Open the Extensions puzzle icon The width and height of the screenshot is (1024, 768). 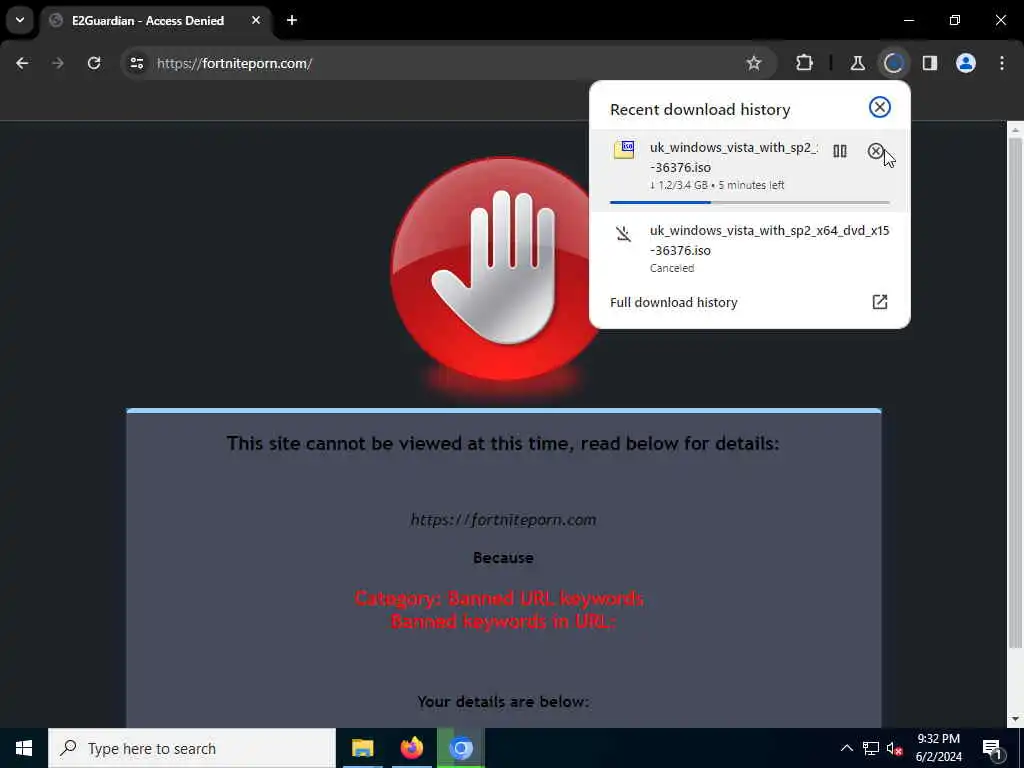(805, 63)
